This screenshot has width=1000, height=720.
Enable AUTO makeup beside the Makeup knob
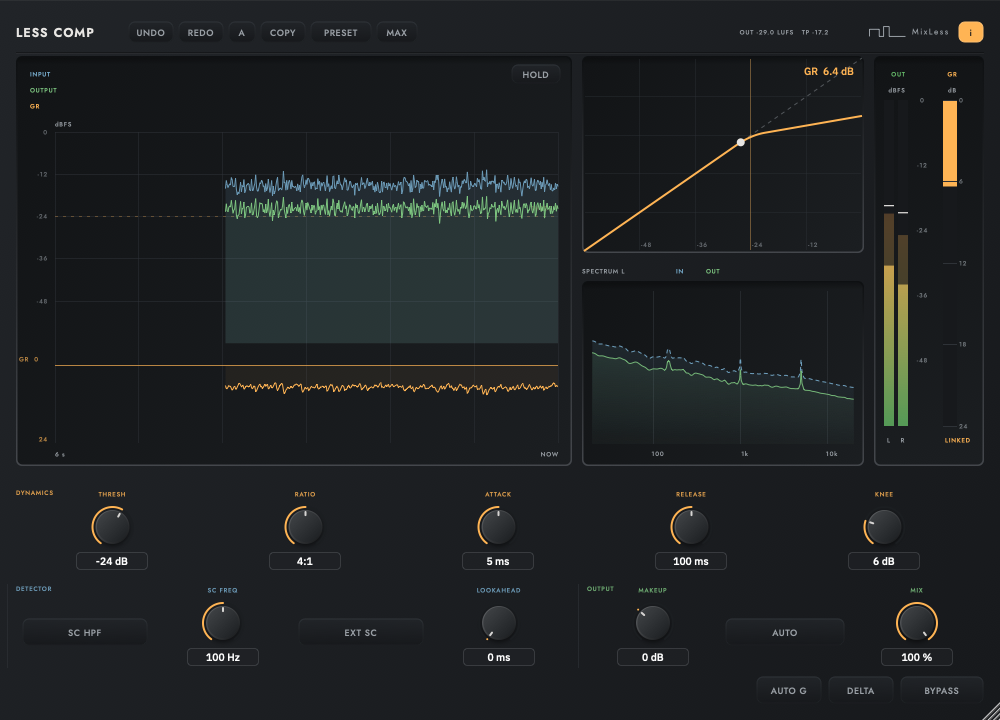click(784, 633)
